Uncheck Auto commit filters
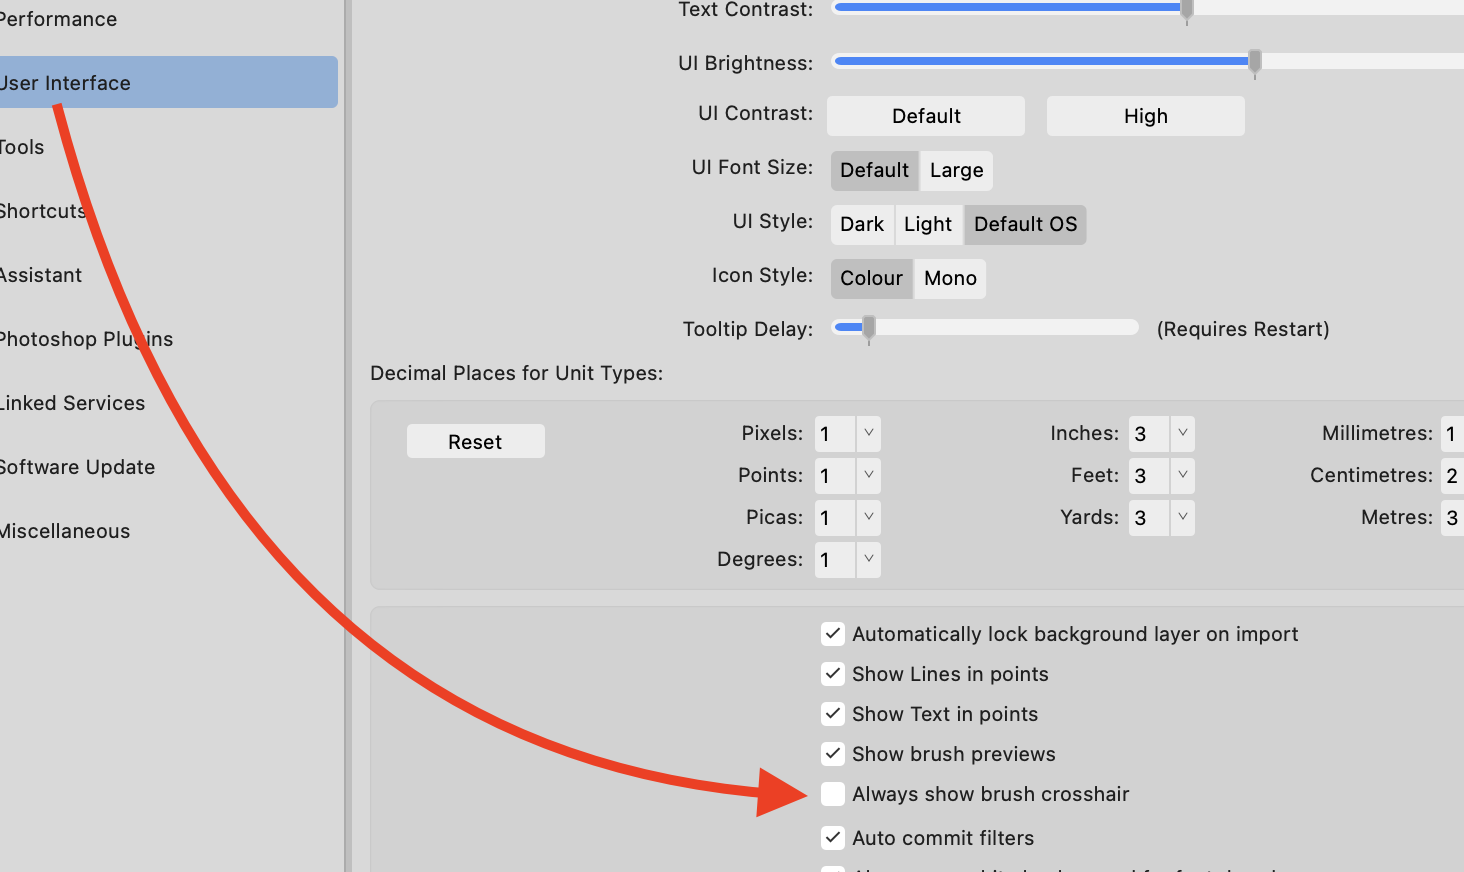This screenshot has width=1464, height=872. click(x=832, y=837)
